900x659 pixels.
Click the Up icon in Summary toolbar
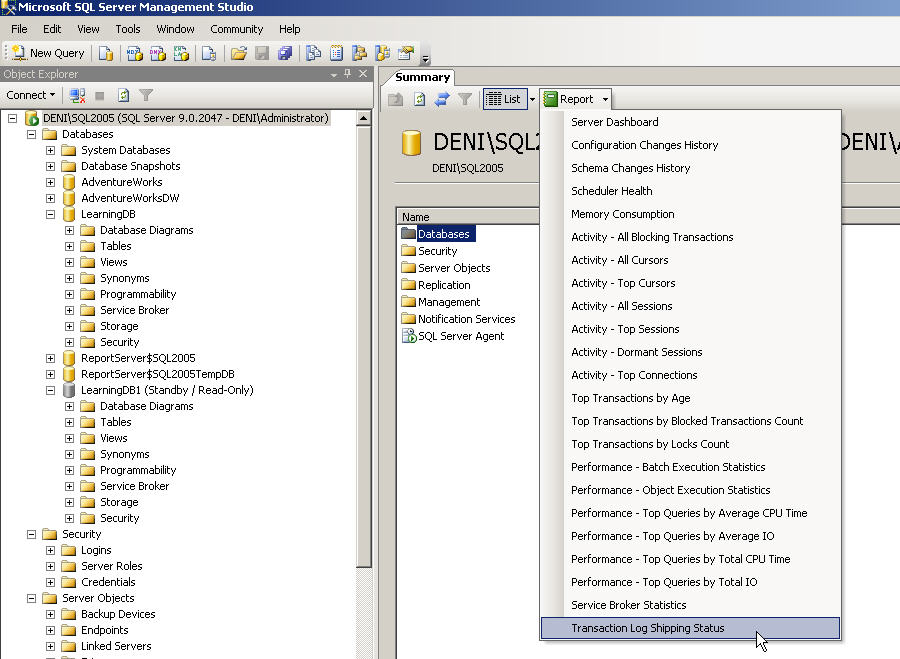[x=395, y=99]
